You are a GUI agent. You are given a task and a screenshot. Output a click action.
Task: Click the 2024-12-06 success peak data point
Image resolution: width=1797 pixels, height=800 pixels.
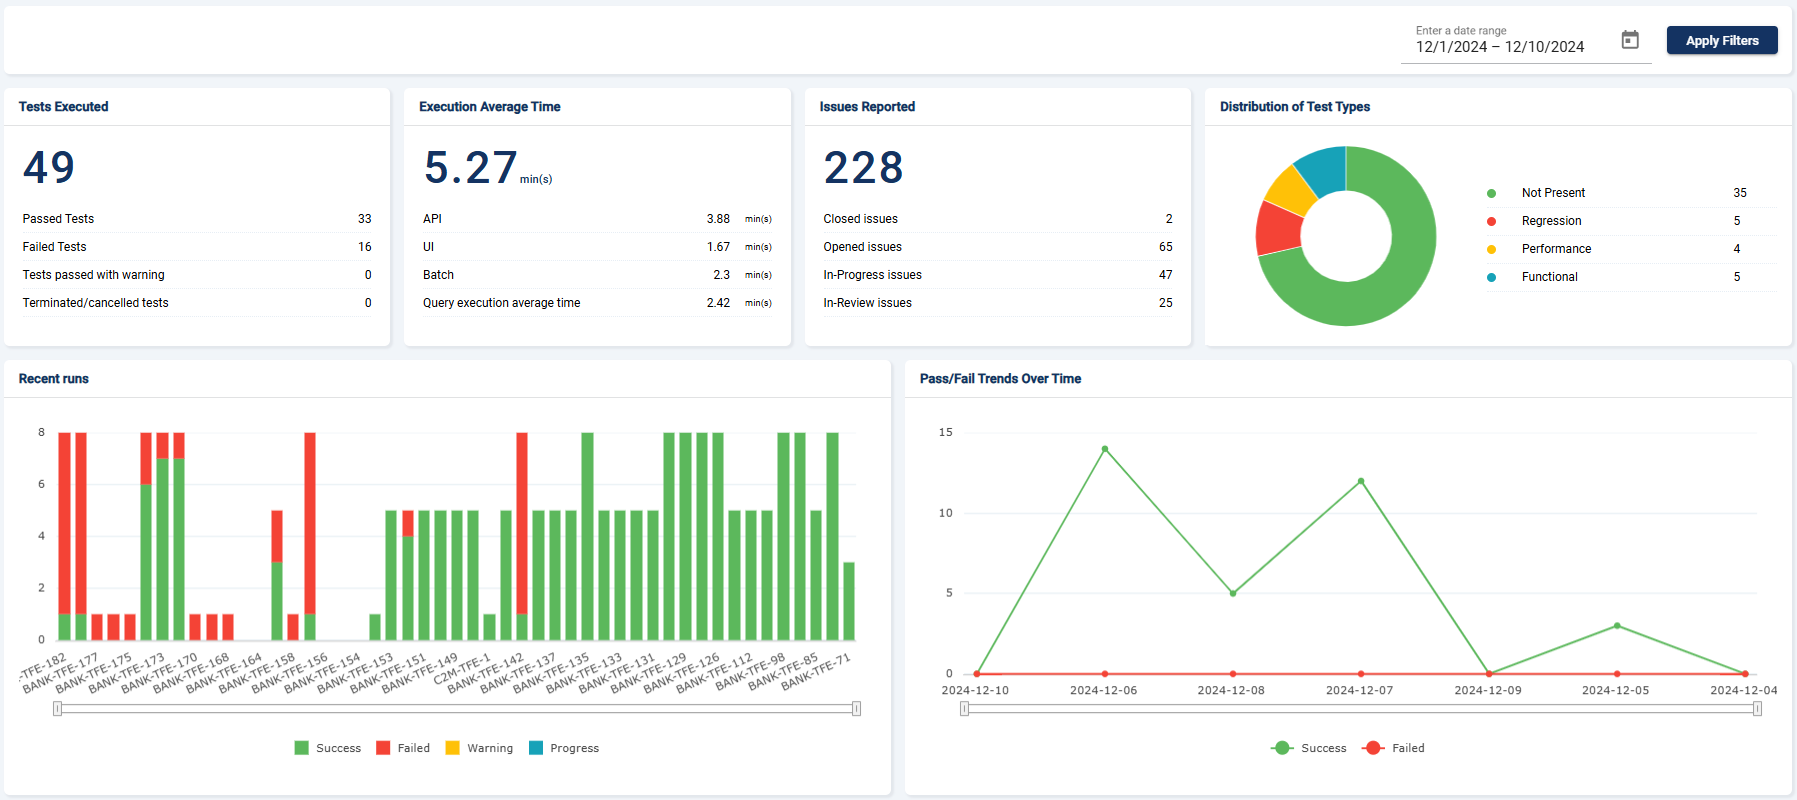click(1105, 449)
